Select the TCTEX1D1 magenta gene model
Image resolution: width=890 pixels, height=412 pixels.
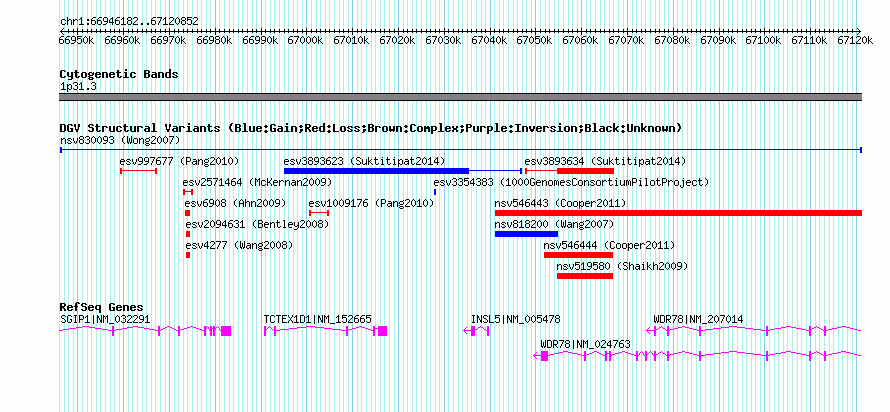325,331
